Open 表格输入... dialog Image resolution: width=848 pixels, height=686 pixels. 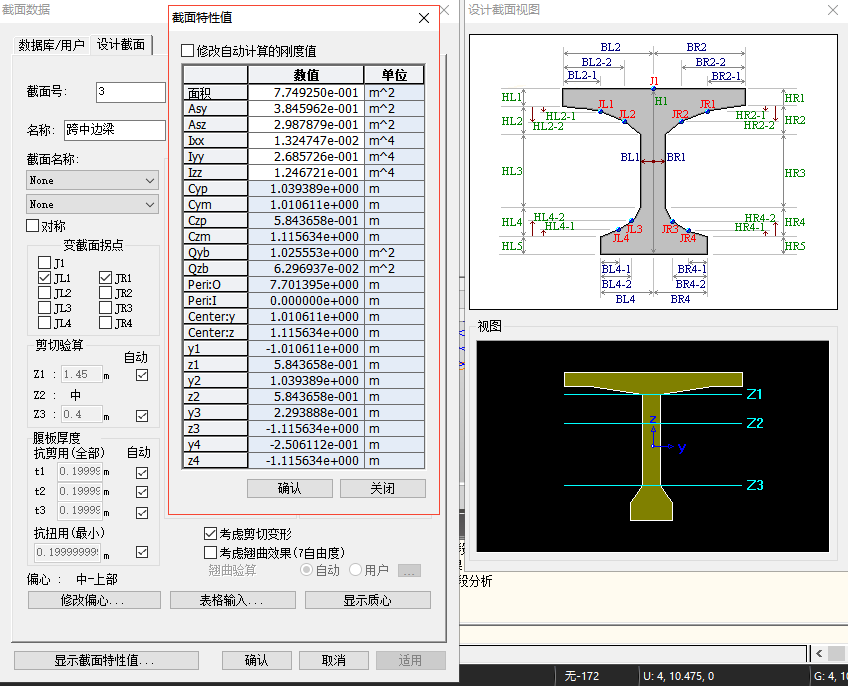(x=232, y=600)
